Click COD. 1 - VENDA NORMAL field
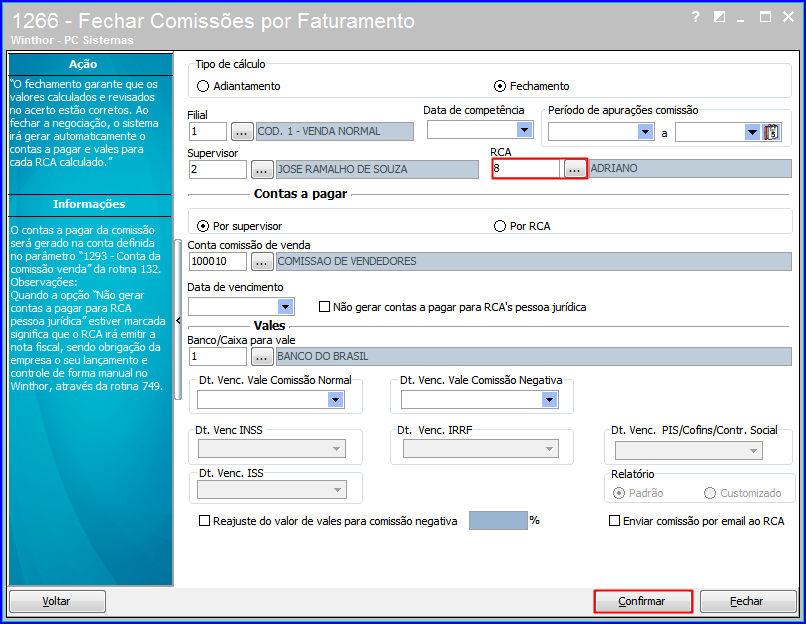 (x=335, y=132)
